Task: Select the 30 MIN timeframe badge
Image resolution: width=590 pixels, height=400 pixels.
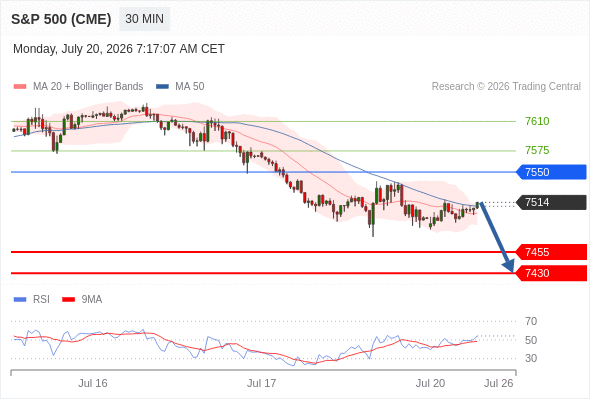Action: pos(144,19)
